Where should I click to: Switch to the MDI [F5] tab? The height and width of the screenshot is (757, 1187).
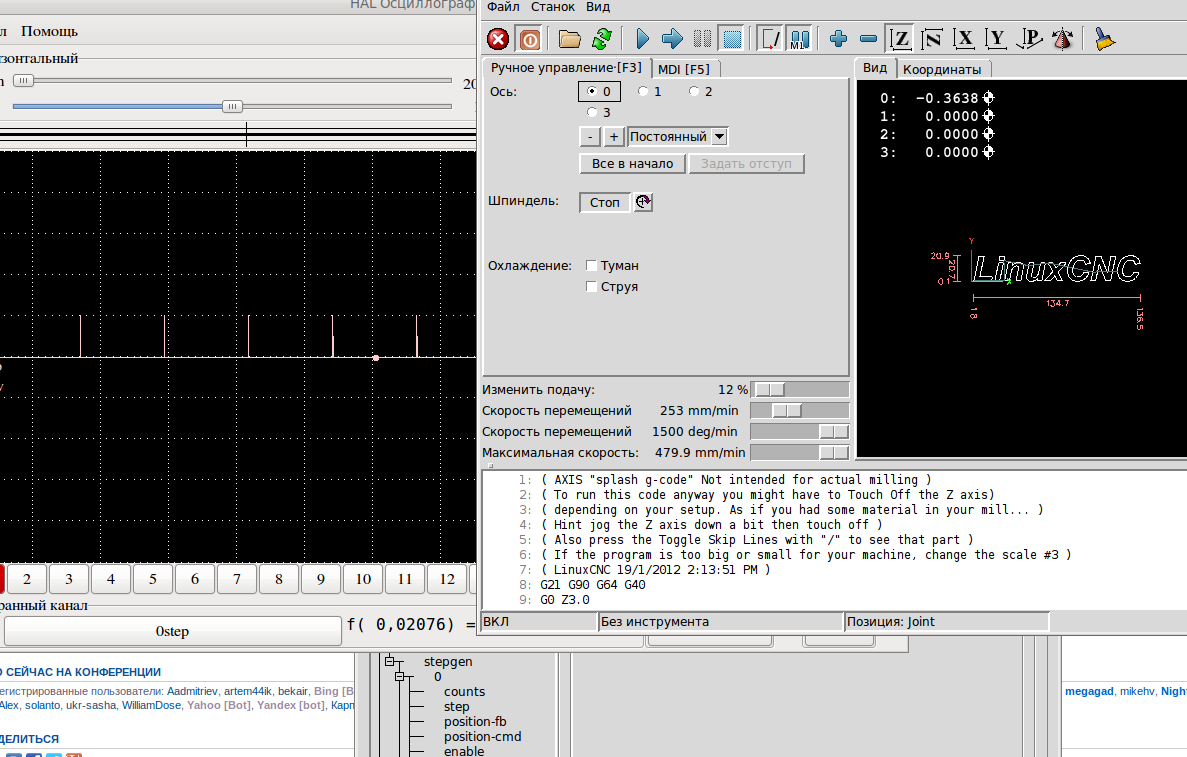[x=684, y=68]
